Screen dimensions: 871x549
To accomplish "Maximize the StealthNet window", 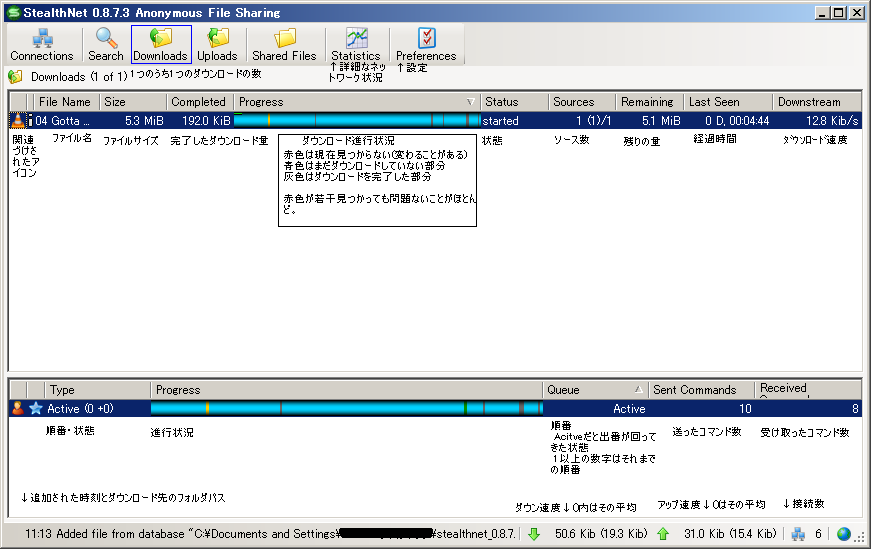I will tap(839, 13).
